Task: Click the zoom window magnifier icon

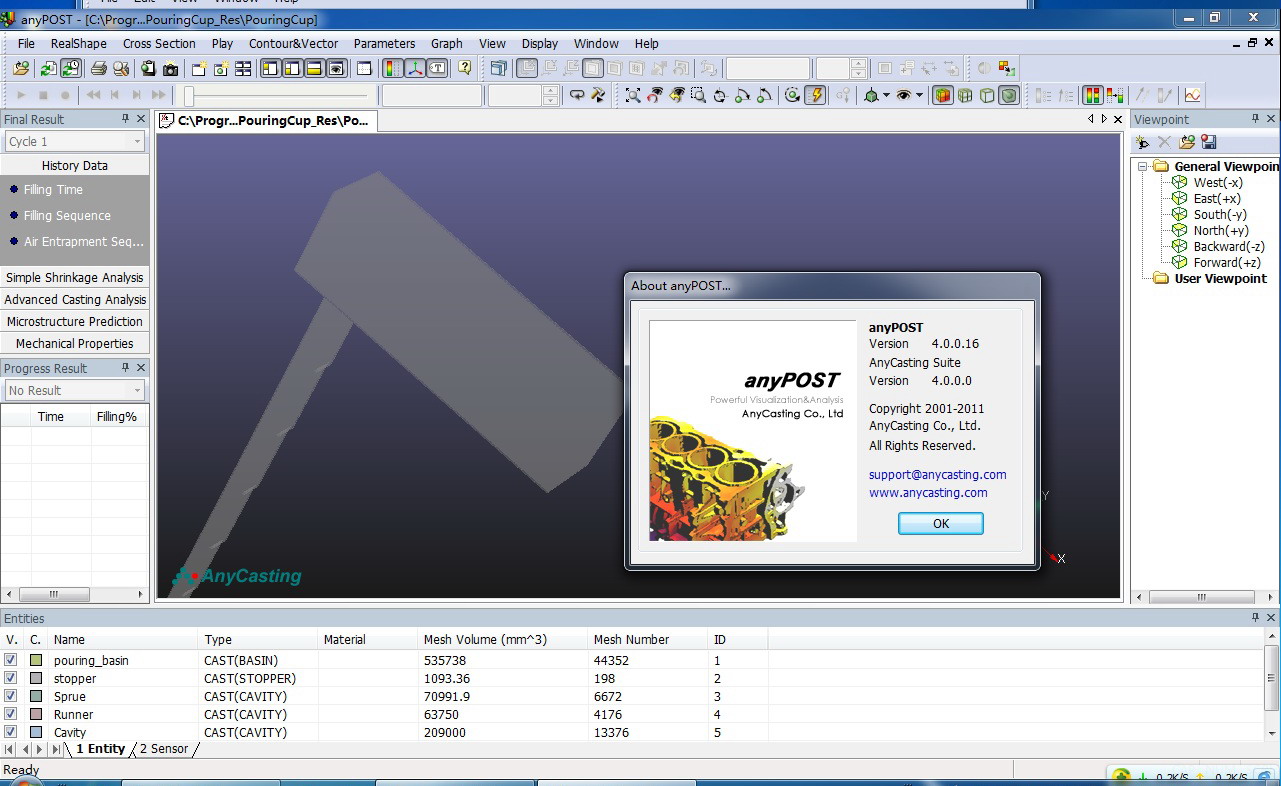Action: coord(698,95)
